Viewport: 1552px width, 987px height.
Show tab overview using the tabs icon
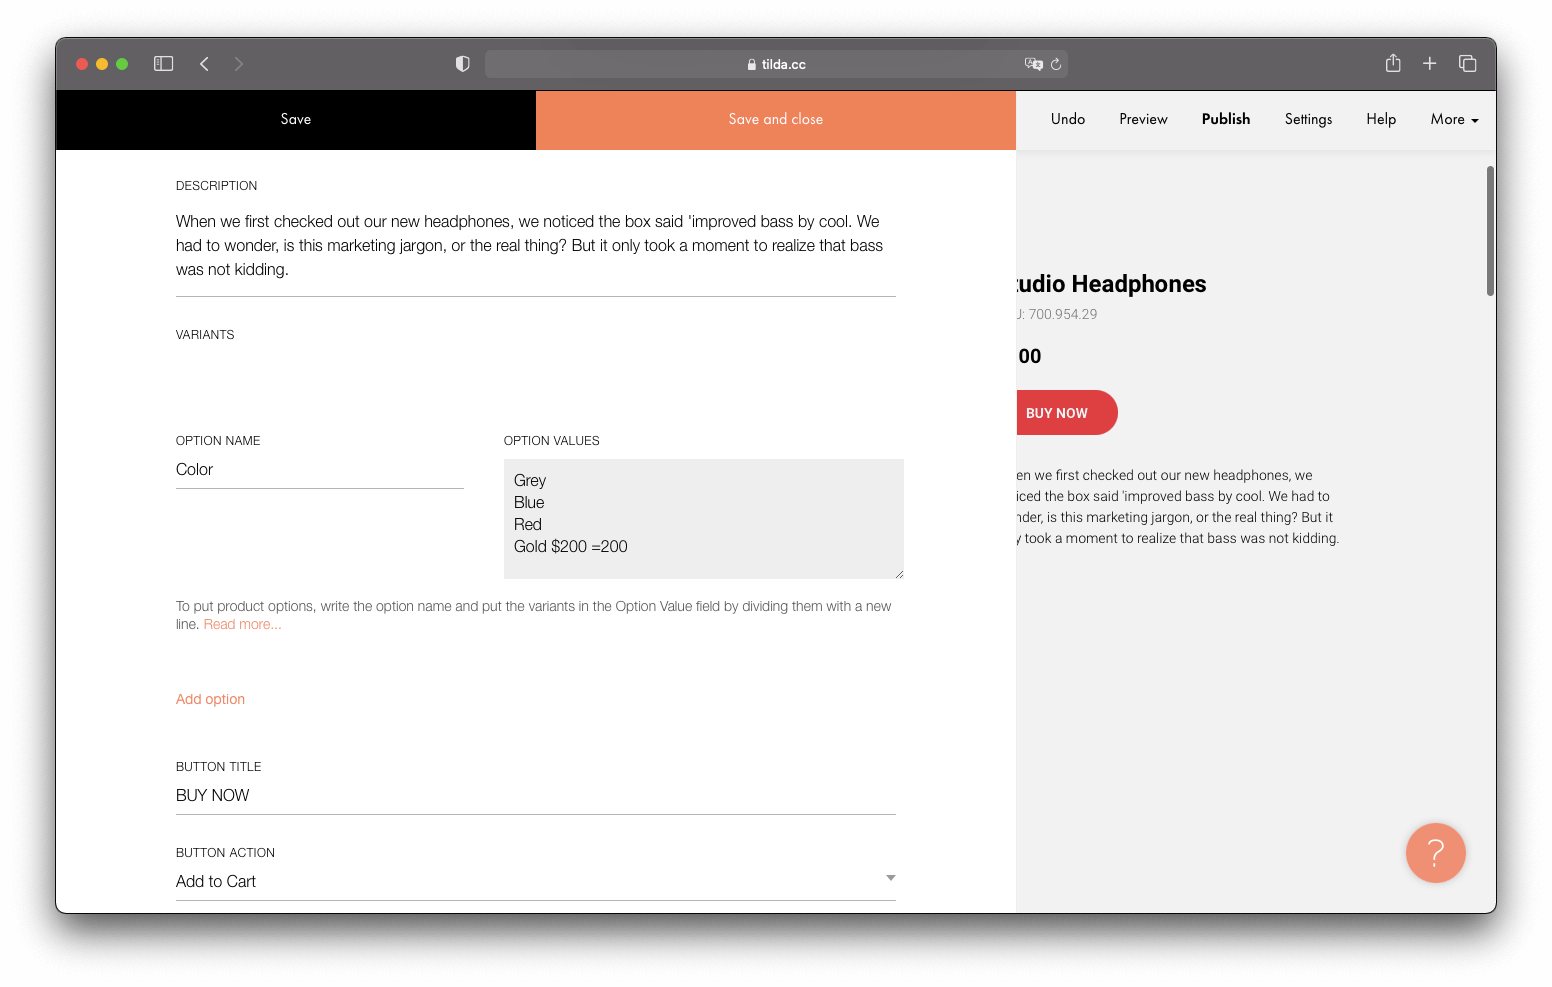(1468, 63)
